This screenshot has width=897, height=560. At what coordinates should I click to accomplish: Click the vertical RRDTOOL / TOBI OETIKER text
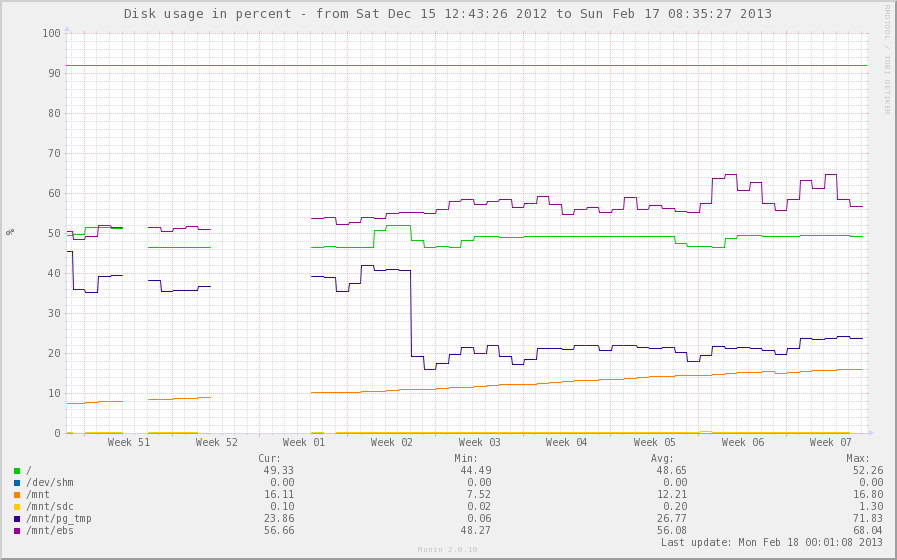[x=886, y=59]
